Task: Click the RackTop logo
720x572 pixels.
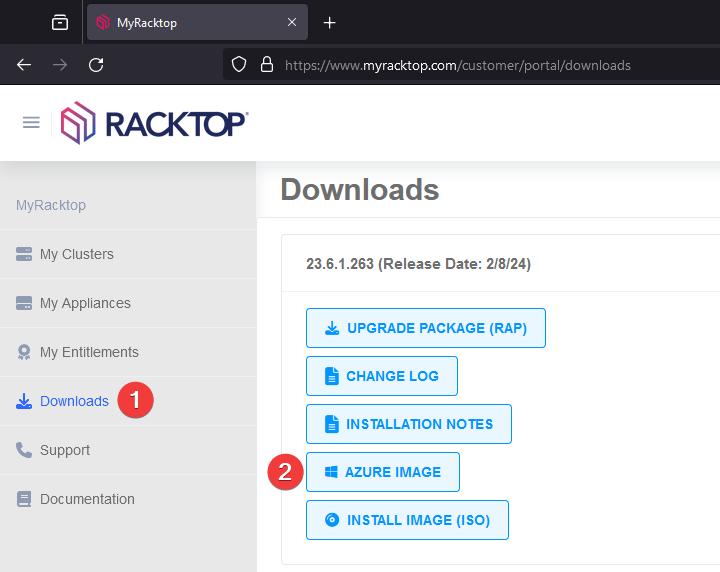Action: pos(154,123)
